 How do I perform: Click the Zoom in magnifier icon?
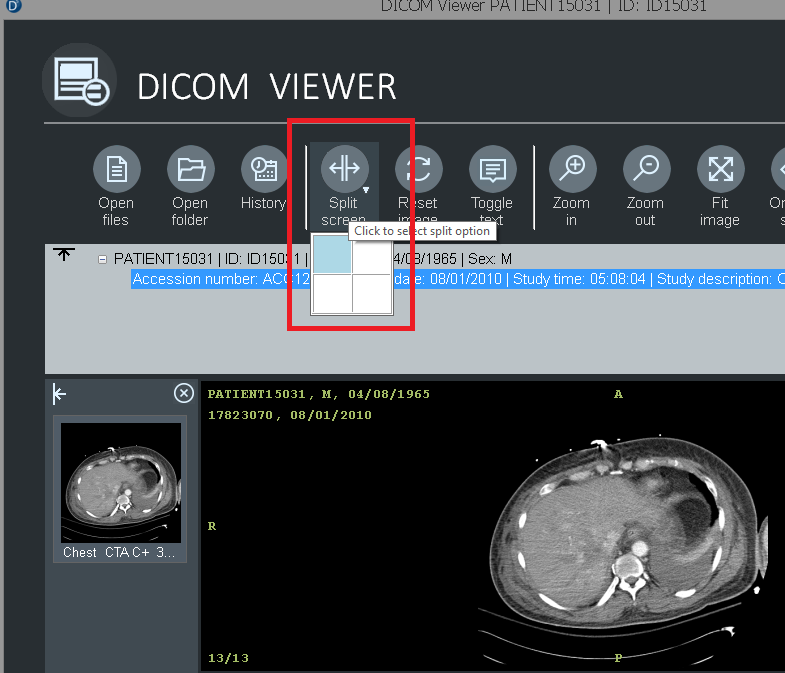571,170
